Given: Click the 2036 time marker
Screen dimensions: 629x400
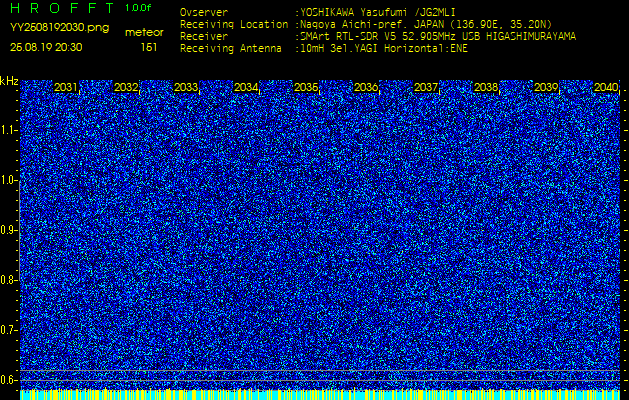Looking at the screenshot, I should pyautogui.click(x=366, y=87).
